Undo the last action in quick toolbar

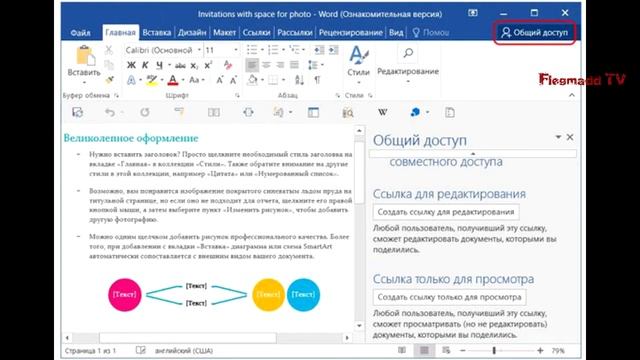(109, 112)
